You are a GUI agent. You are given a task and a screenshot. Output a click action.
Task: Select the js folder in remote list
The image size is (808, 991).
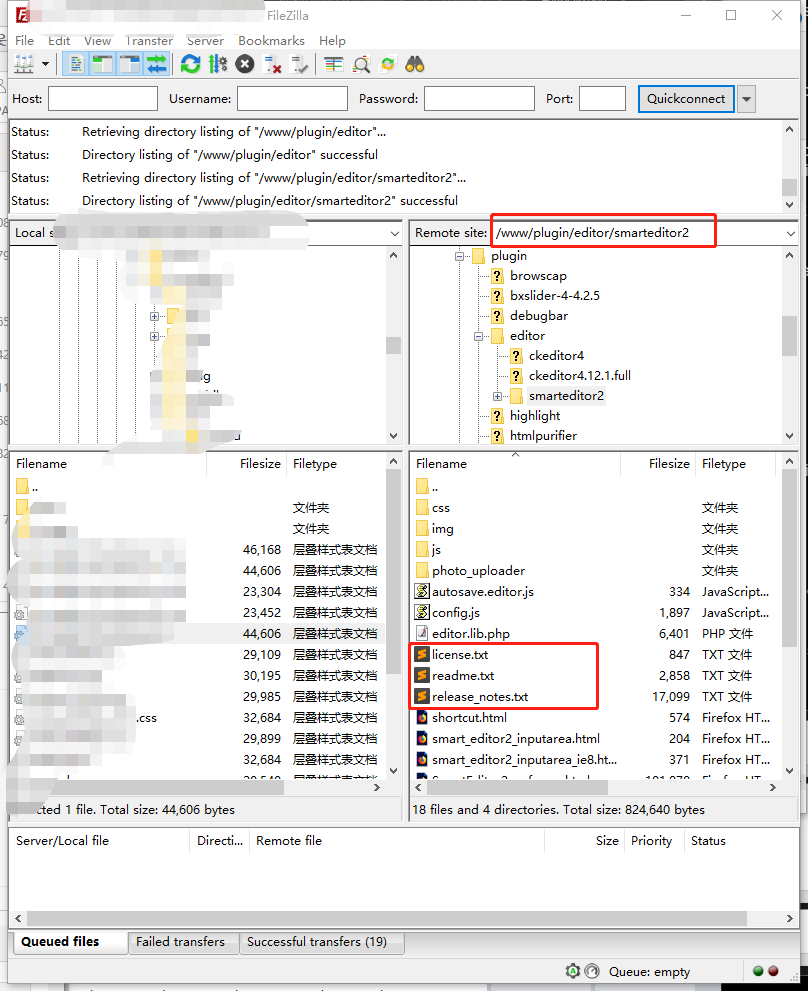(436, 550)
